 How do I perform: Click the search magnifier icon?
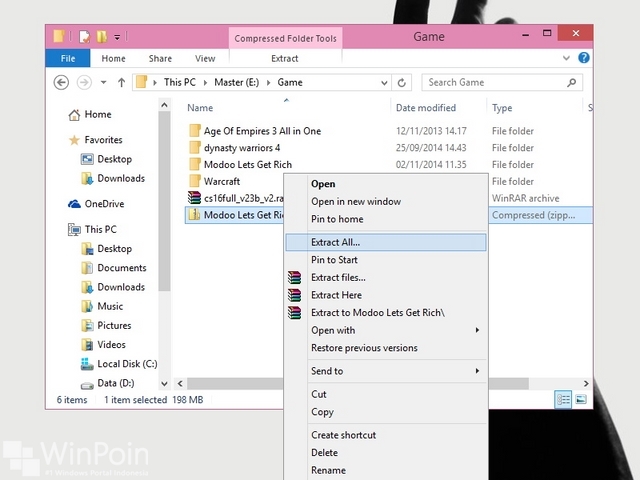pos(571,82)
